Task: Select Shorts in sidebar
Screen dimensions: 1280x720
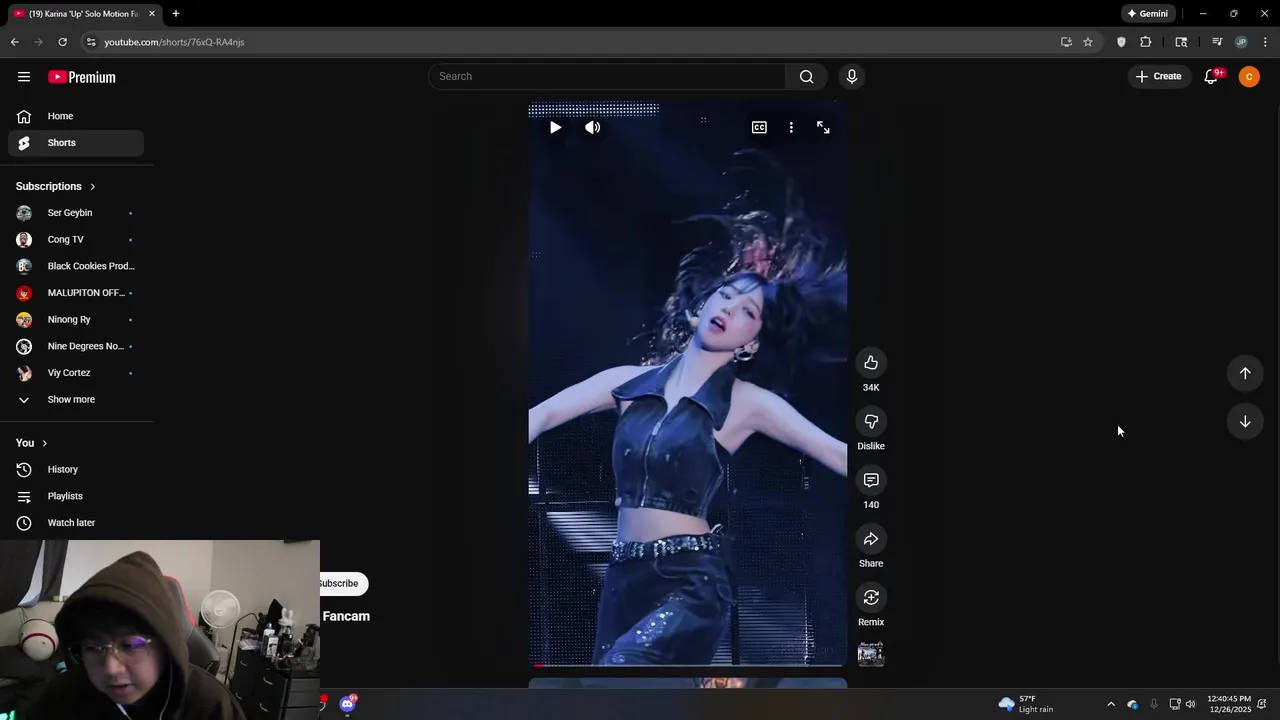Action: (x=76, y=143)
